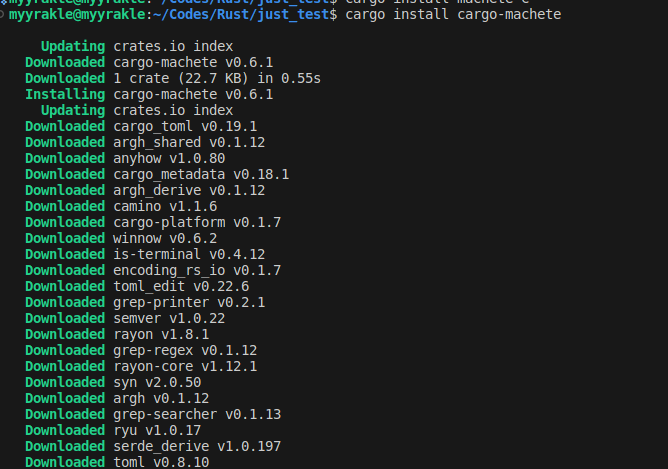Screen dimensions: 668x469
Task: Click the serde_derive v1.0.197 line
Action: pyautogui.click(x=197, y=446)
